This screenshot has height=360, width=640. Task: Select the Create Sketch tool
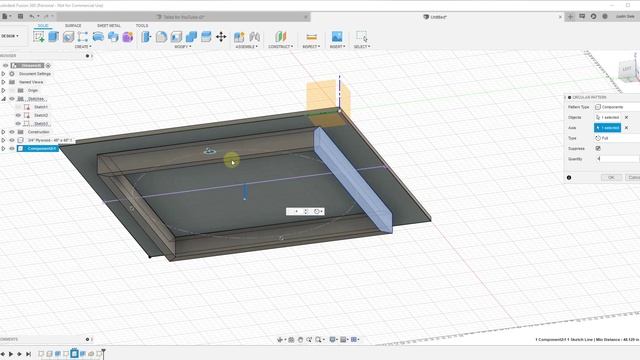coord(39,37)
